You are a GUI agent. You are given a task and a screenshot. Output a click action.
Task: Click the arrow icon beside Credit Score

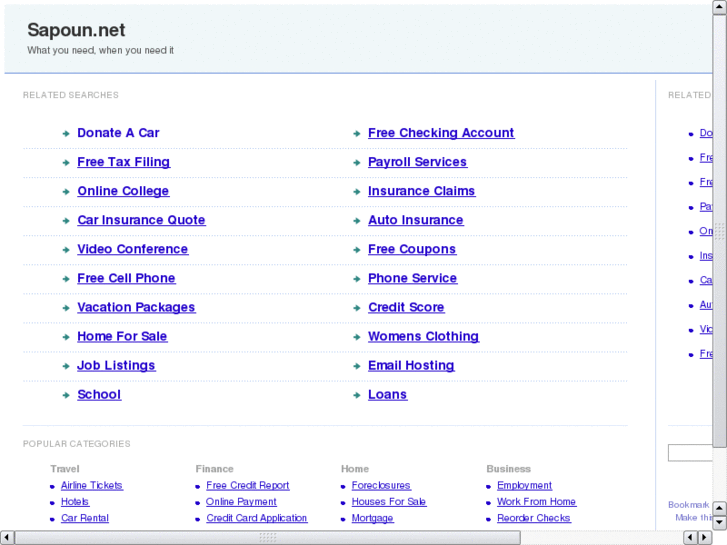[357, 308]
